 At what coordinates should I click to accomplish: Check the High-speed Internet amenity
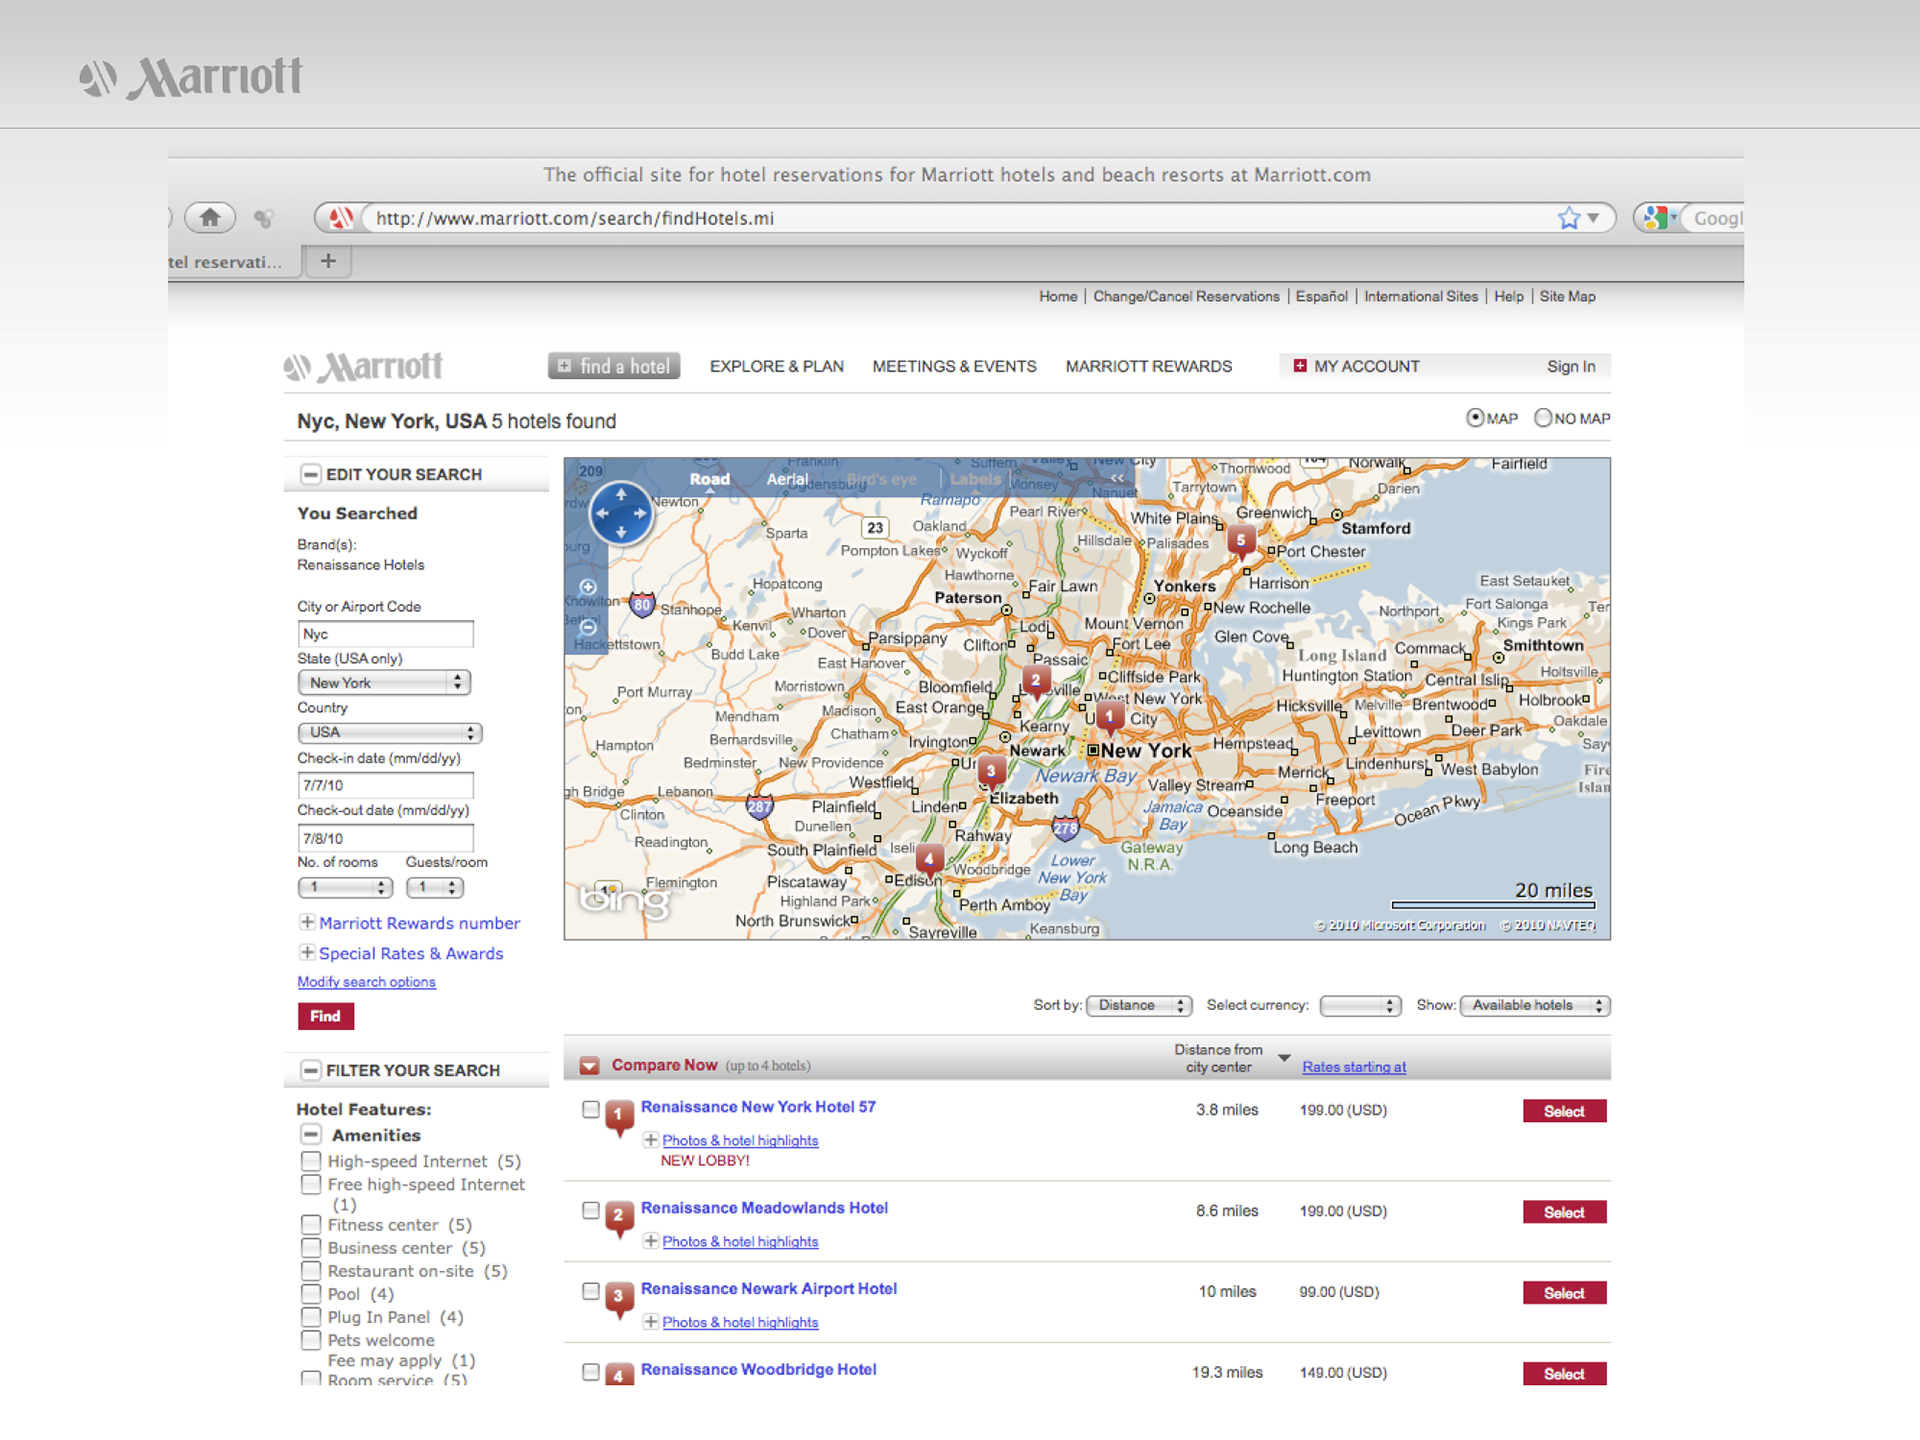click(311, 1161)
